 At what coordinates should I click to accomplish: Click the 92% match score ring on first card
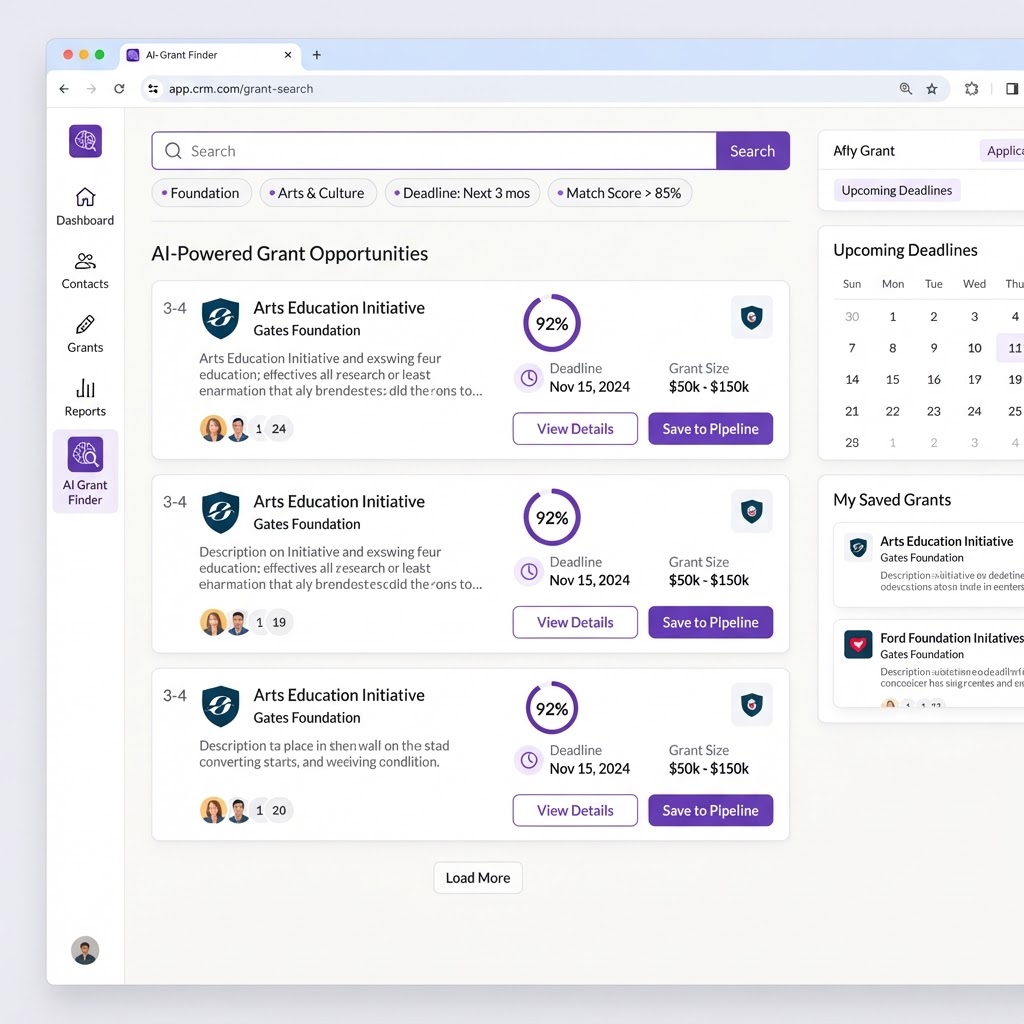[552, 323]
